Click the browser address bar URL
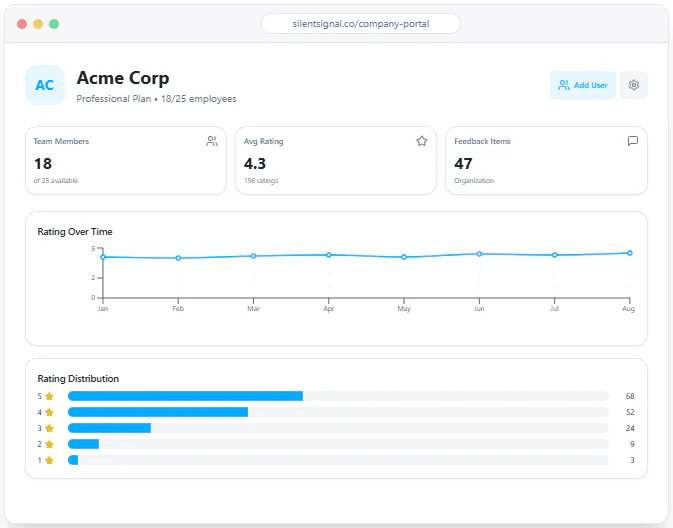 tap(361, 24)
